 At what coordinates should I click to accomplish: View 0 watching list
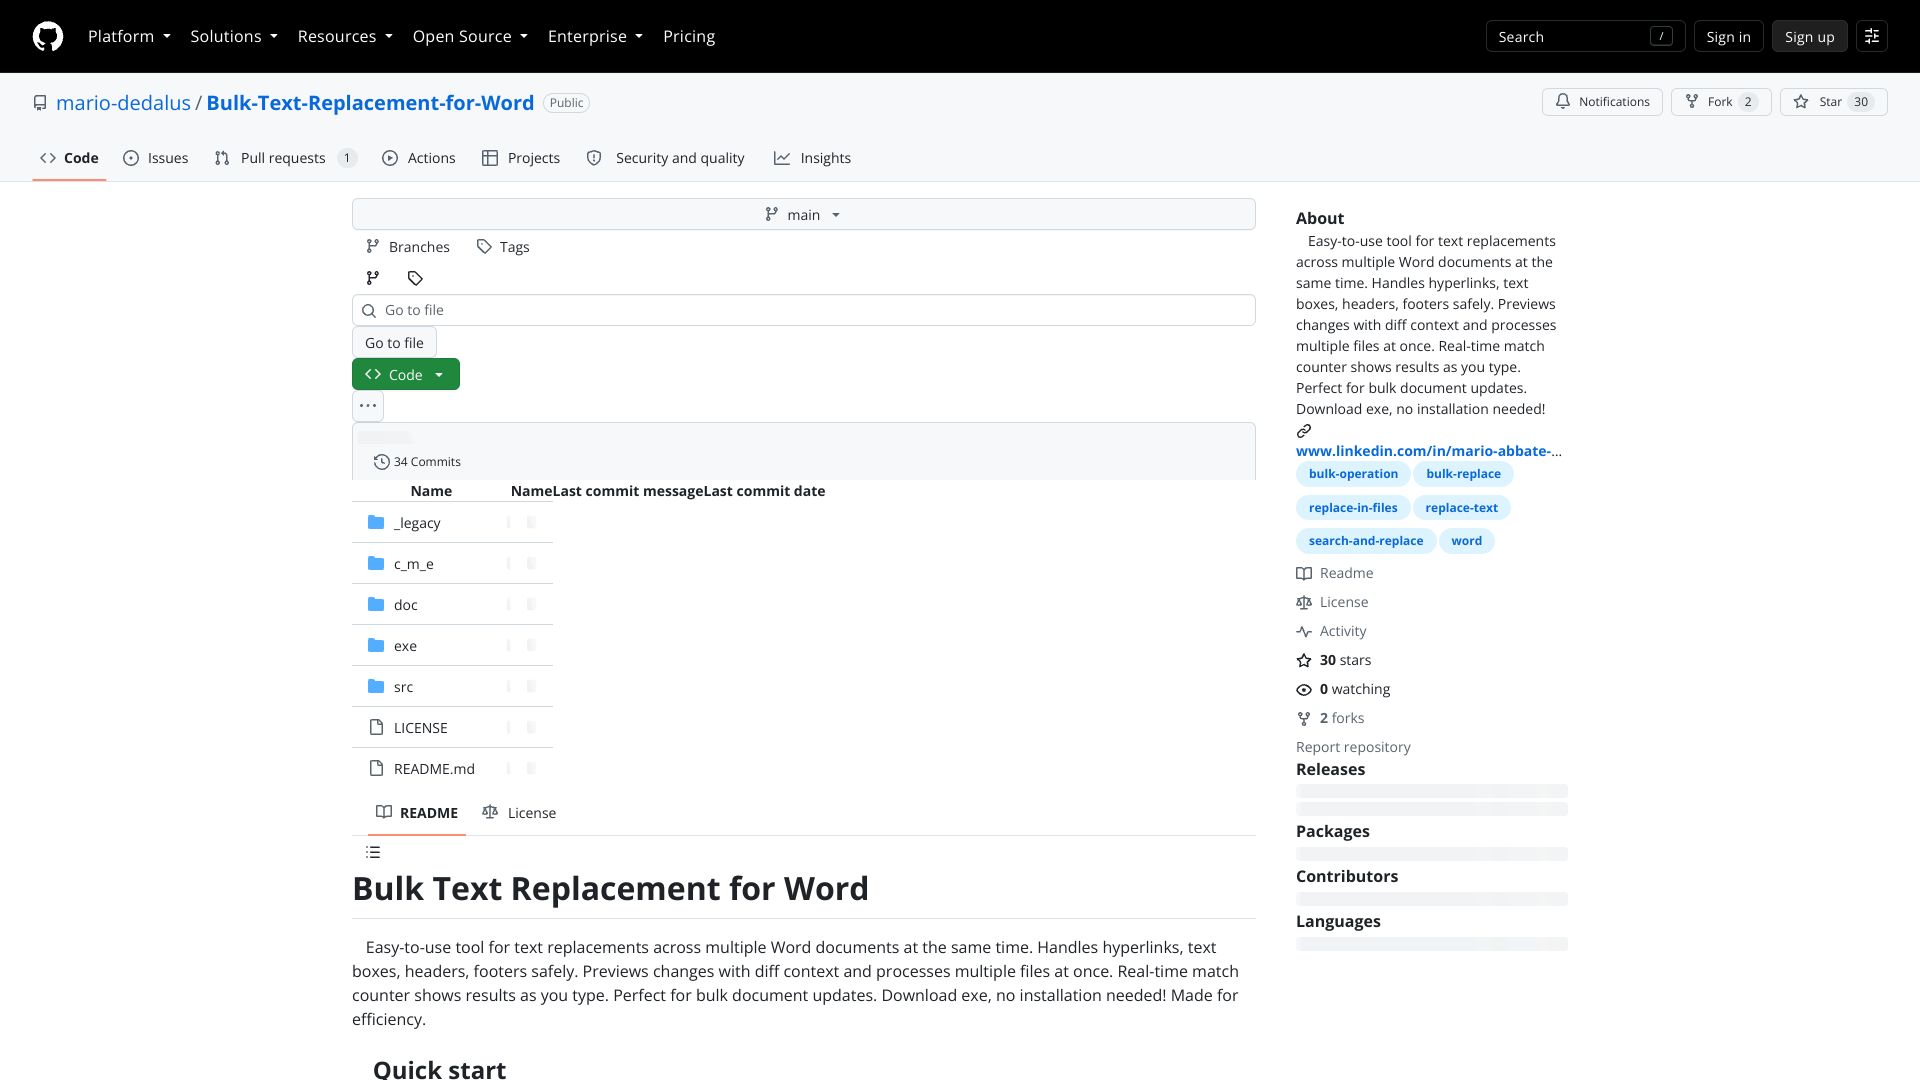[x=1343, y=689]
